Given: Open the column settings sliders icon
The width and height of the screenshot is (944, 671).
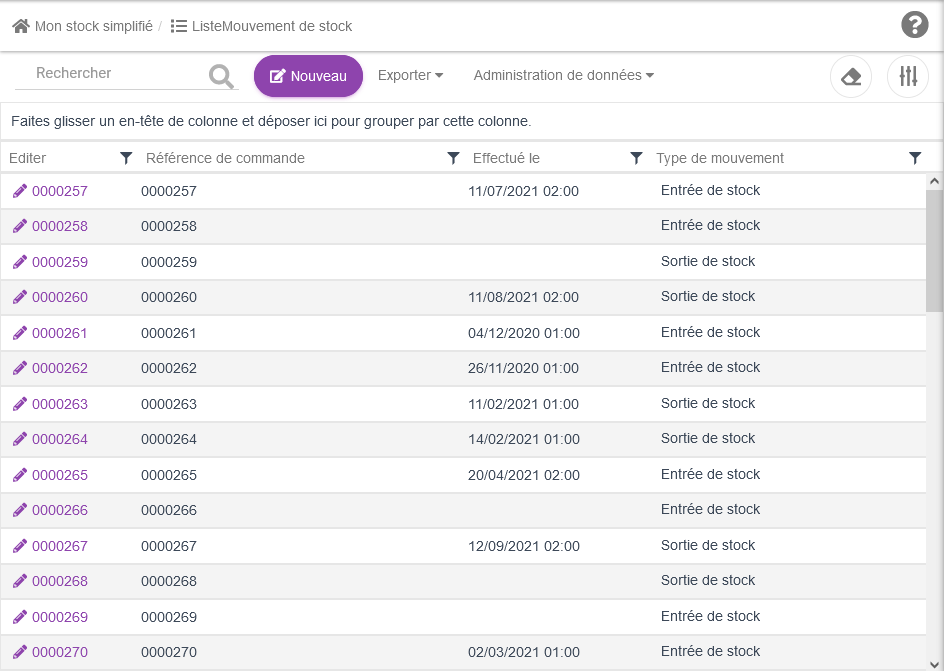Looking at the screenshot, I should [908, 77].
